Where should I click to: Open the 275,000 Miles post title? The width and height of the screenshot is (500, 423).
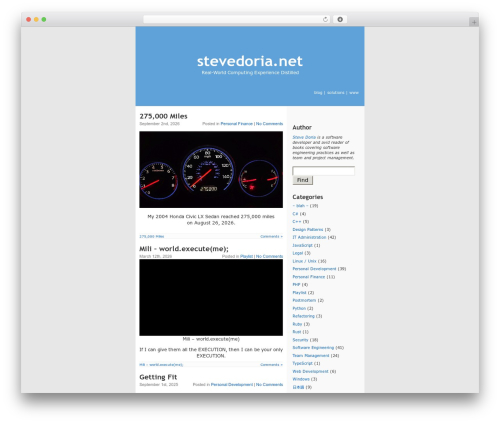(x=163, y=116)
